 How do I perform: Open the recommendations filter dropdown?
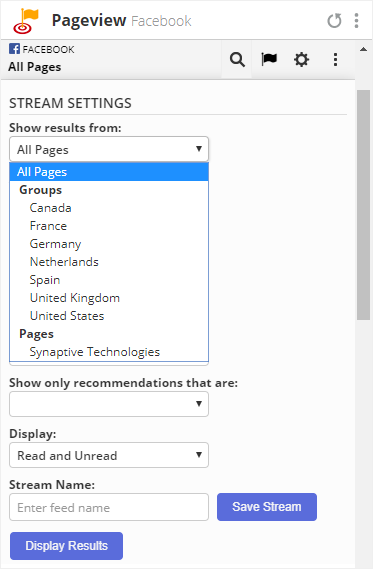coord(109,404)
